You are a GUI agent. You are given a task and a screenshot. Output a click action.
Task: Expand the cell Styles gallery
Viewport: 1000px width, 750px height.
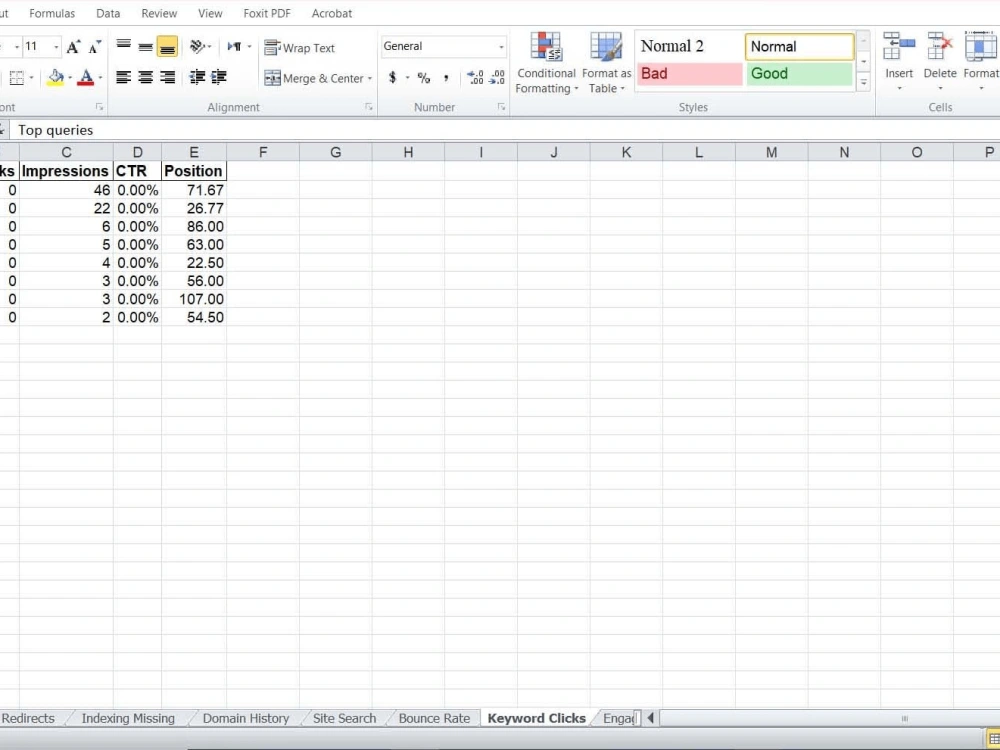point(864,82)
